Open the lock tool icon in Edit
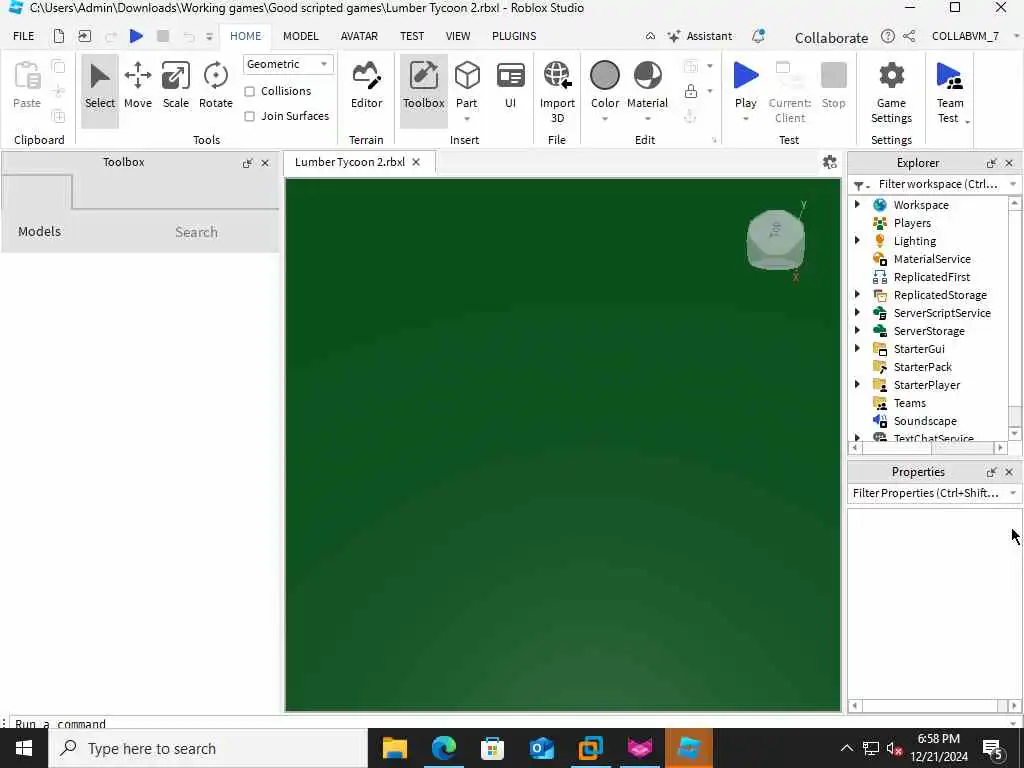Viewport: 1024px width, 768px height. [691, 91]
